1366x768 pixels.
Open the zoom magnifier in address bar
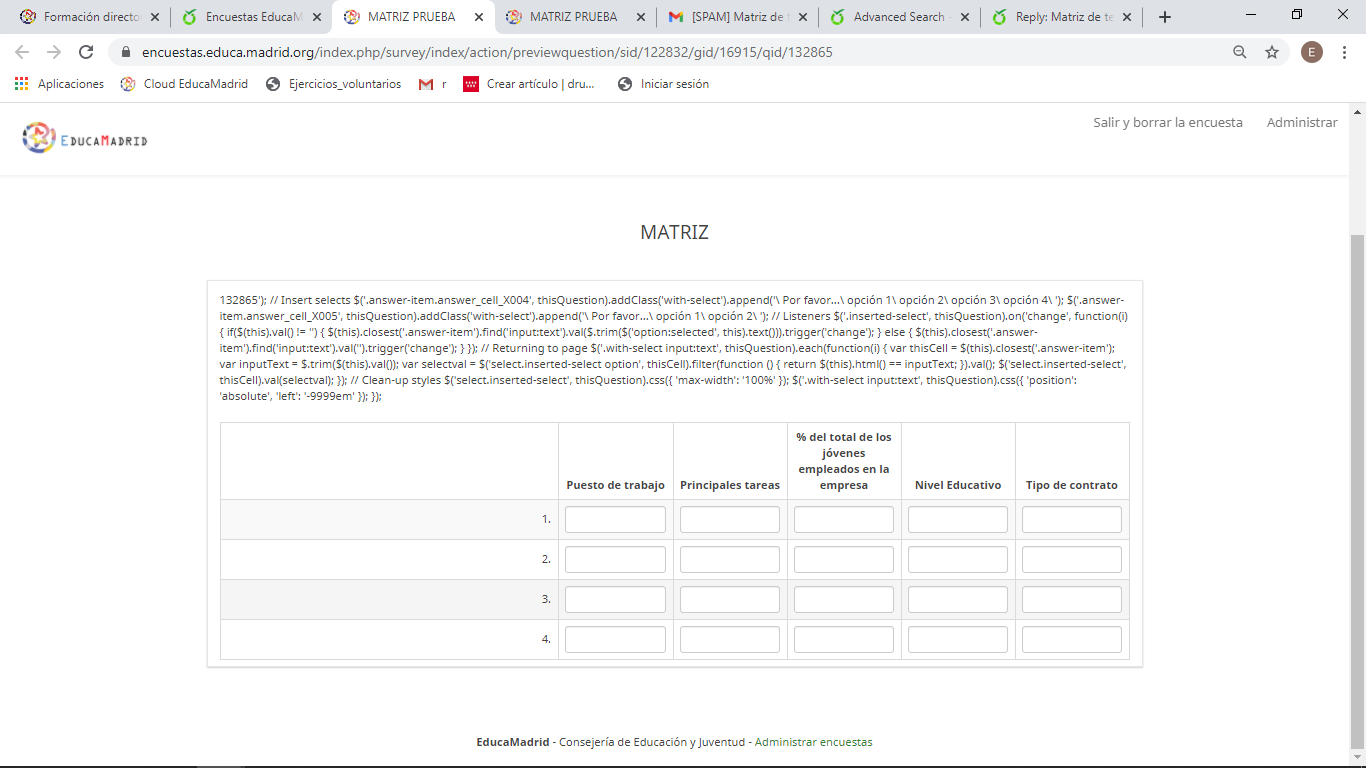[x=1240, y=52]
